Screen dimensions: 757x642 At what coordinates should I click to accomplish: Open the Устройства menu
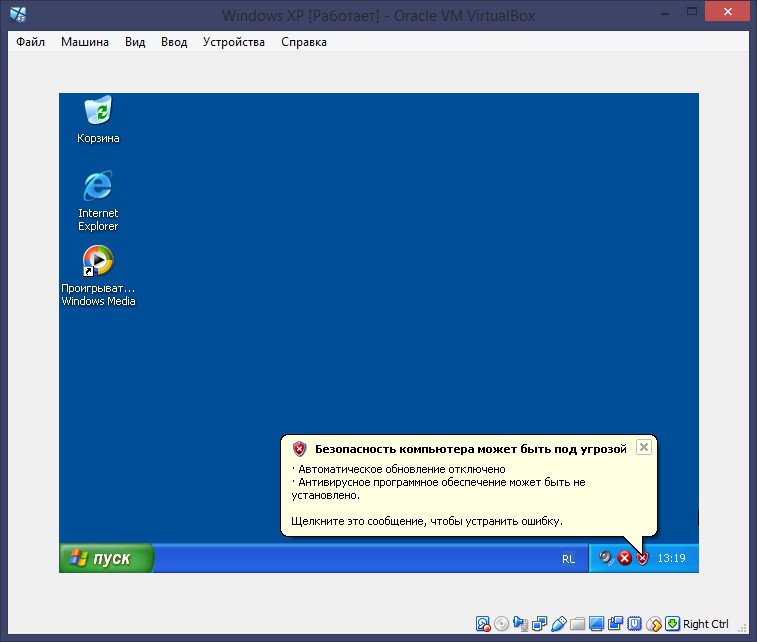click(x=234, y=42)
